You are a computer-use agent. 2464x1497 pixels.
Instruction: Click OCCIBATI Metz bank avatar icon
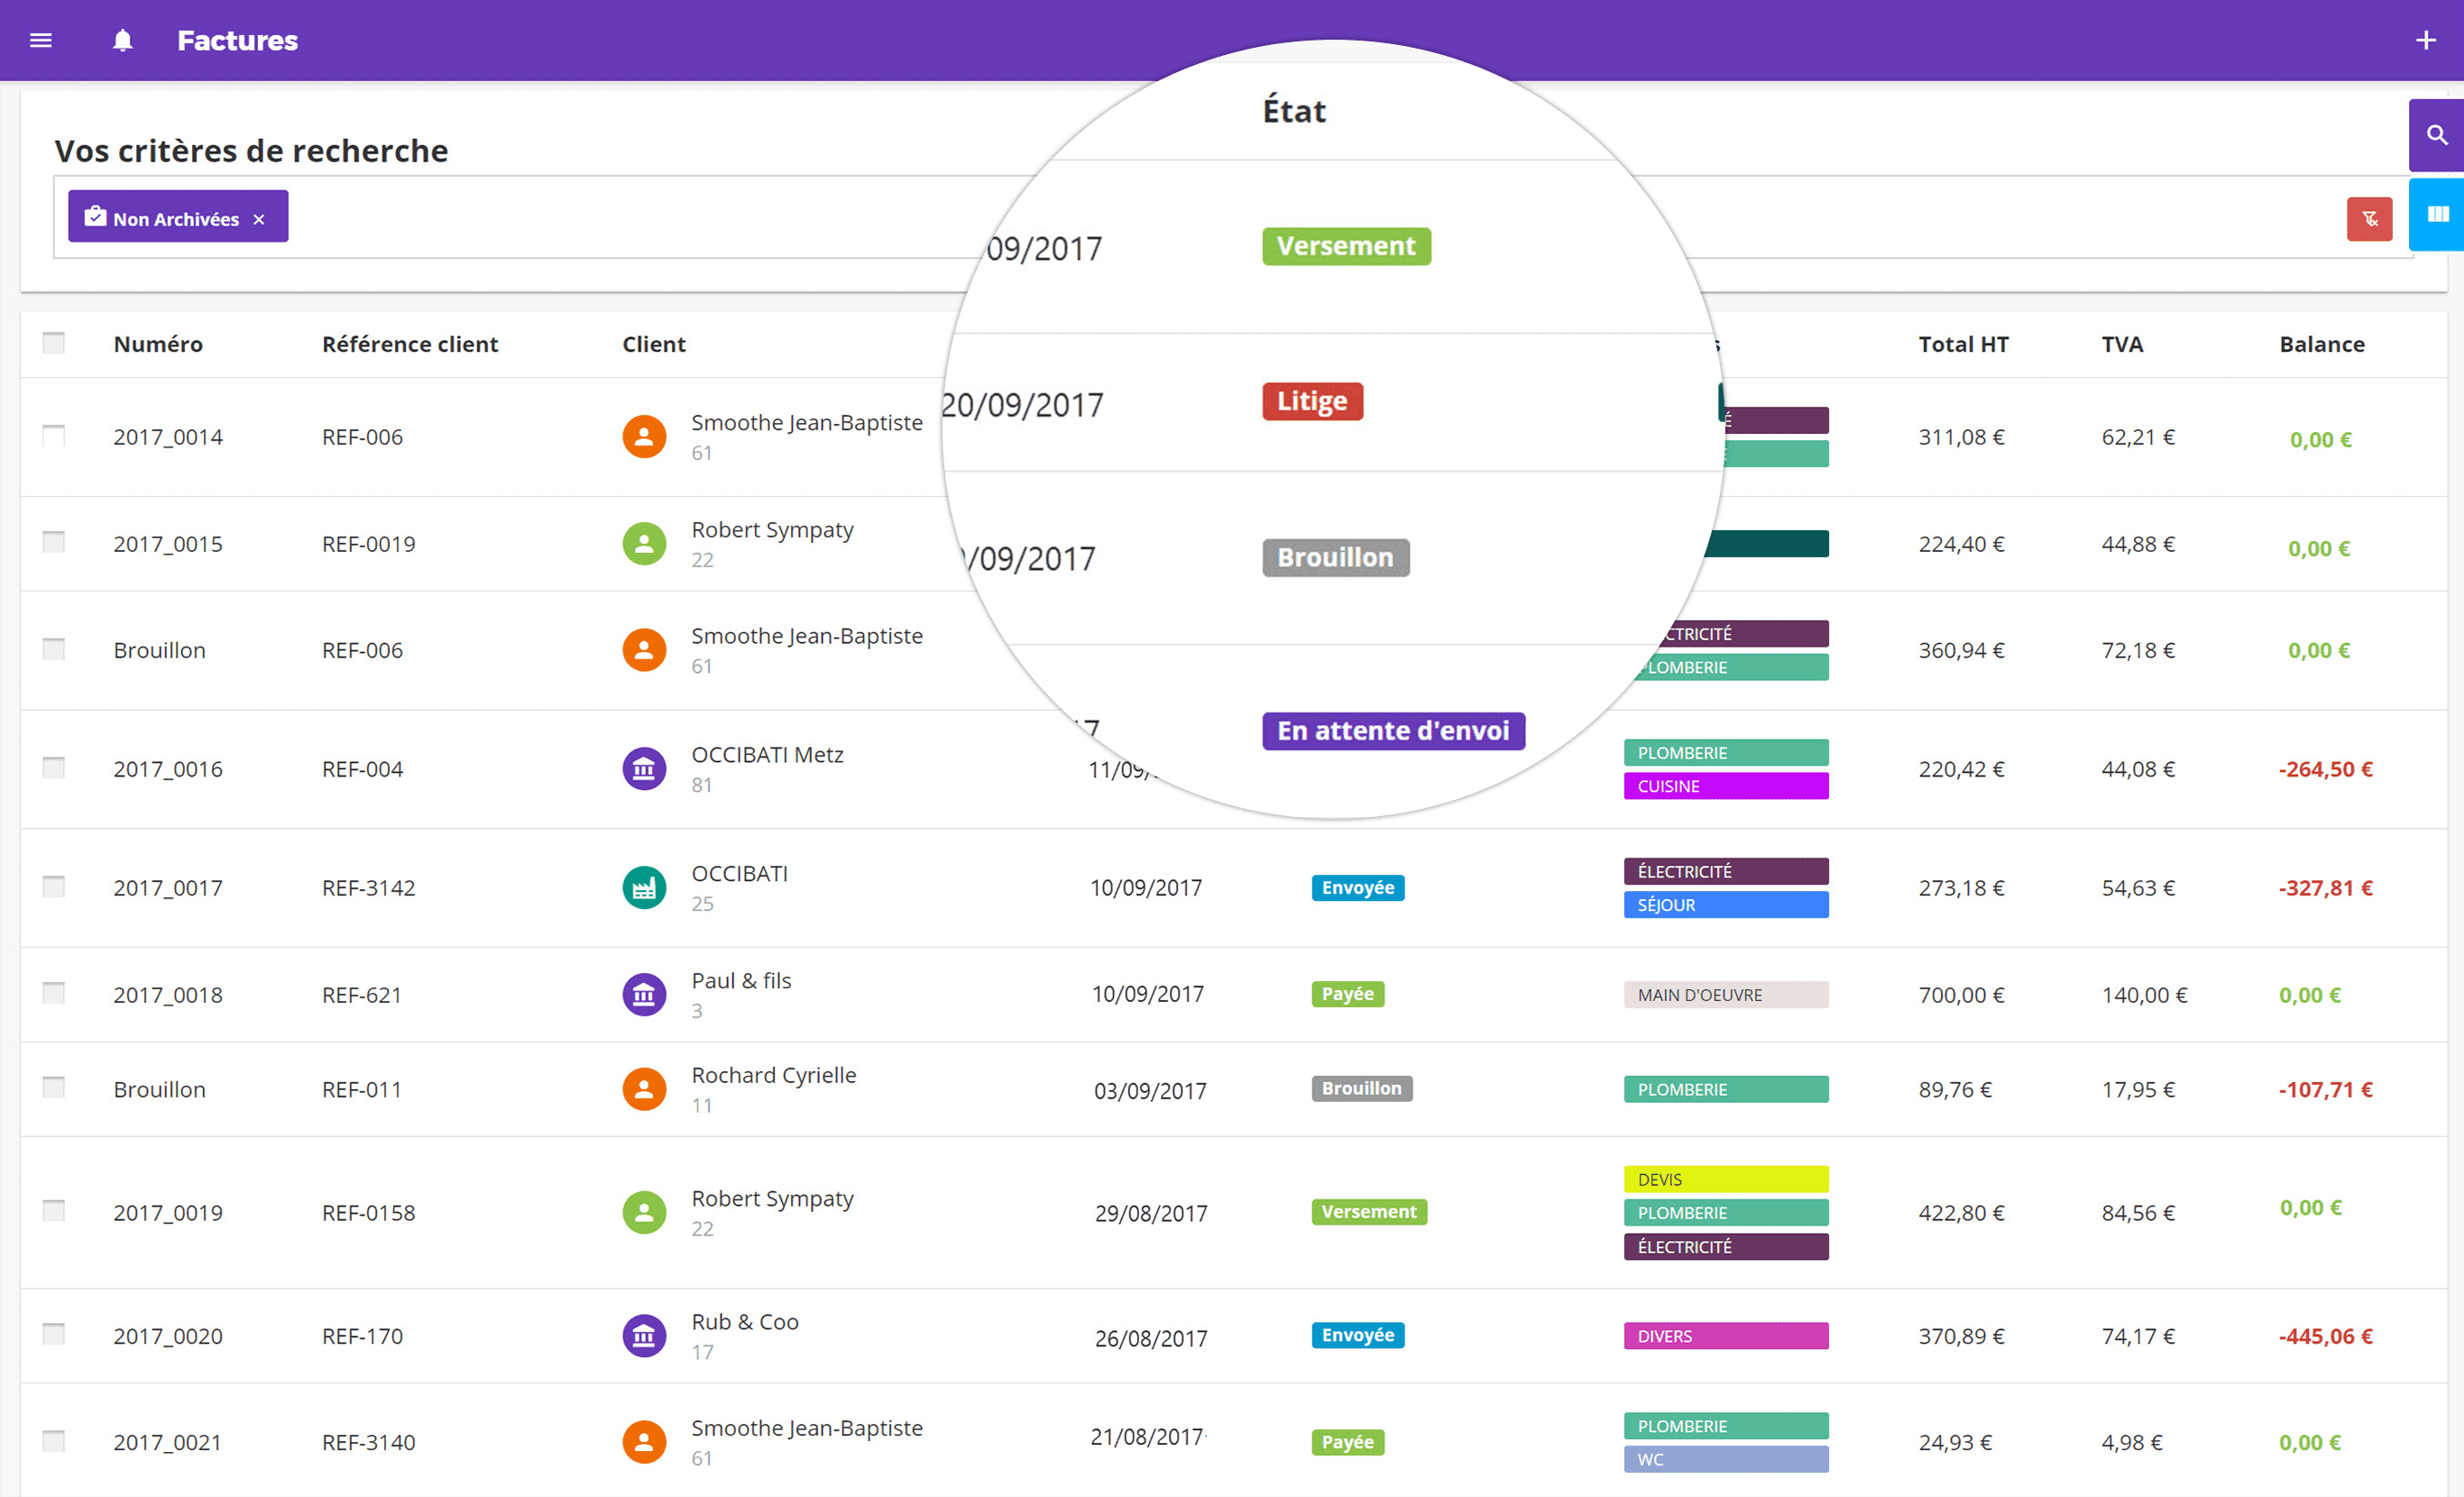tap(644, 769)
